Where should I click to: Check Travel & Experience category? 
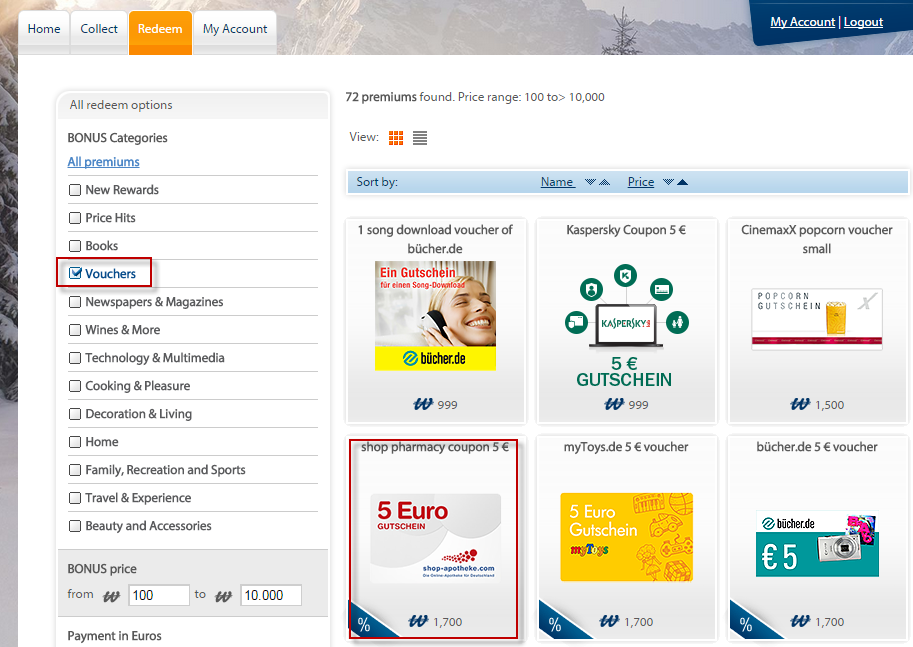click(x=75, y=498)
